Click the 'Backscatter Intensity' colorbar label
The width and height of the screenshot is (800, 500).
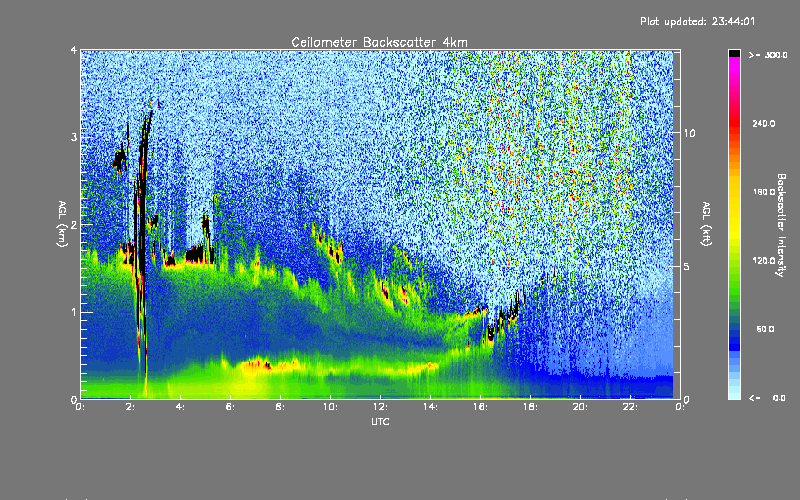point(781,225)
